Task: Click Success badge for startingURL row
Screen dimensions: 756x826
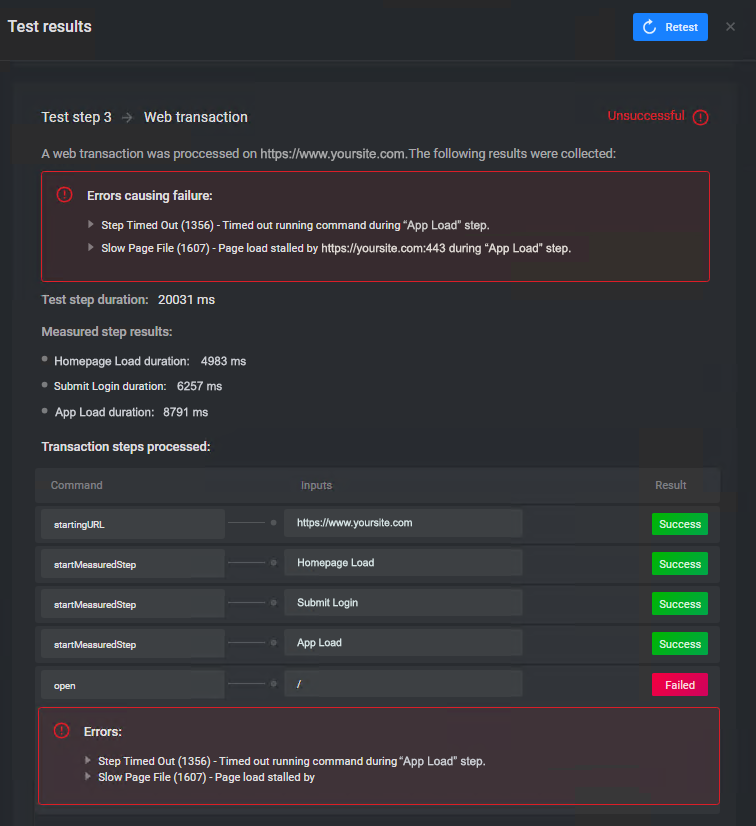Action: click(x=680, y=524)
